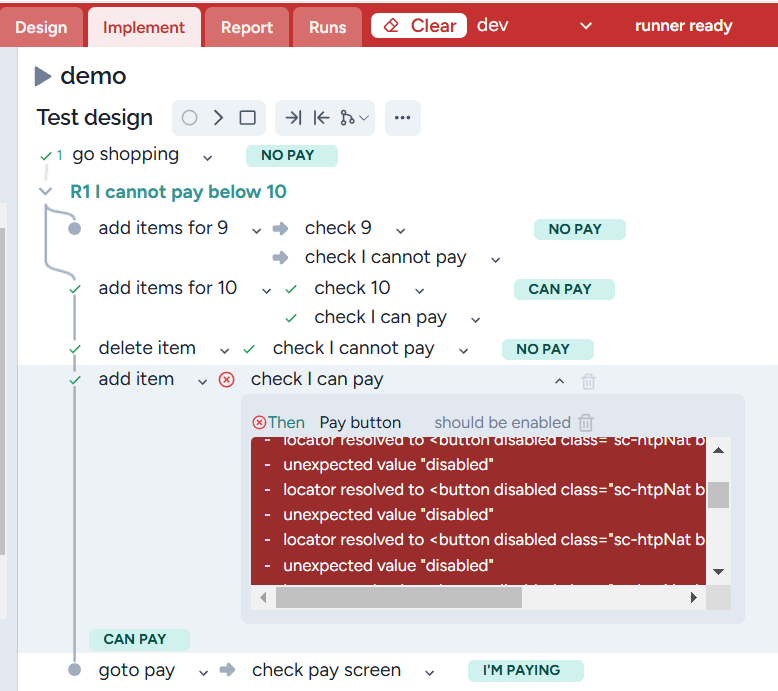Switch to the Runs tab

pos(327,27)
